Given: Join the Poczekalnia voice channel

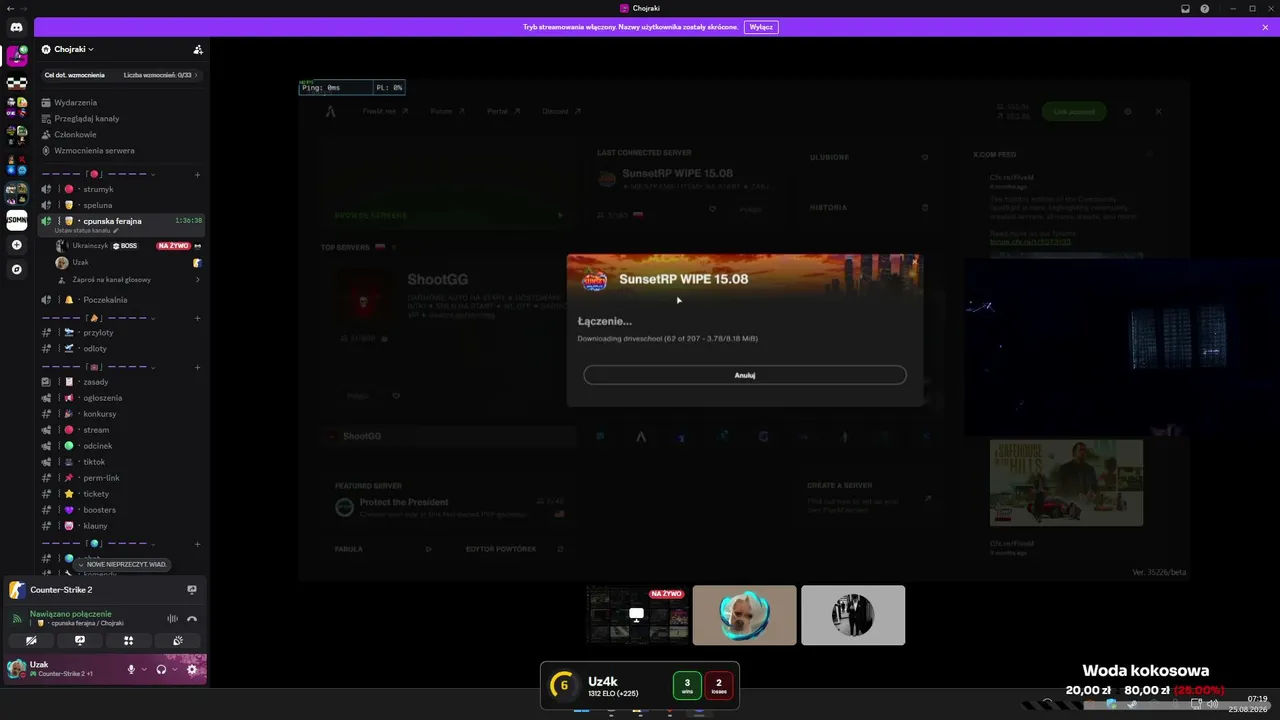Looking at the screenshot, I should coord(122,300).
